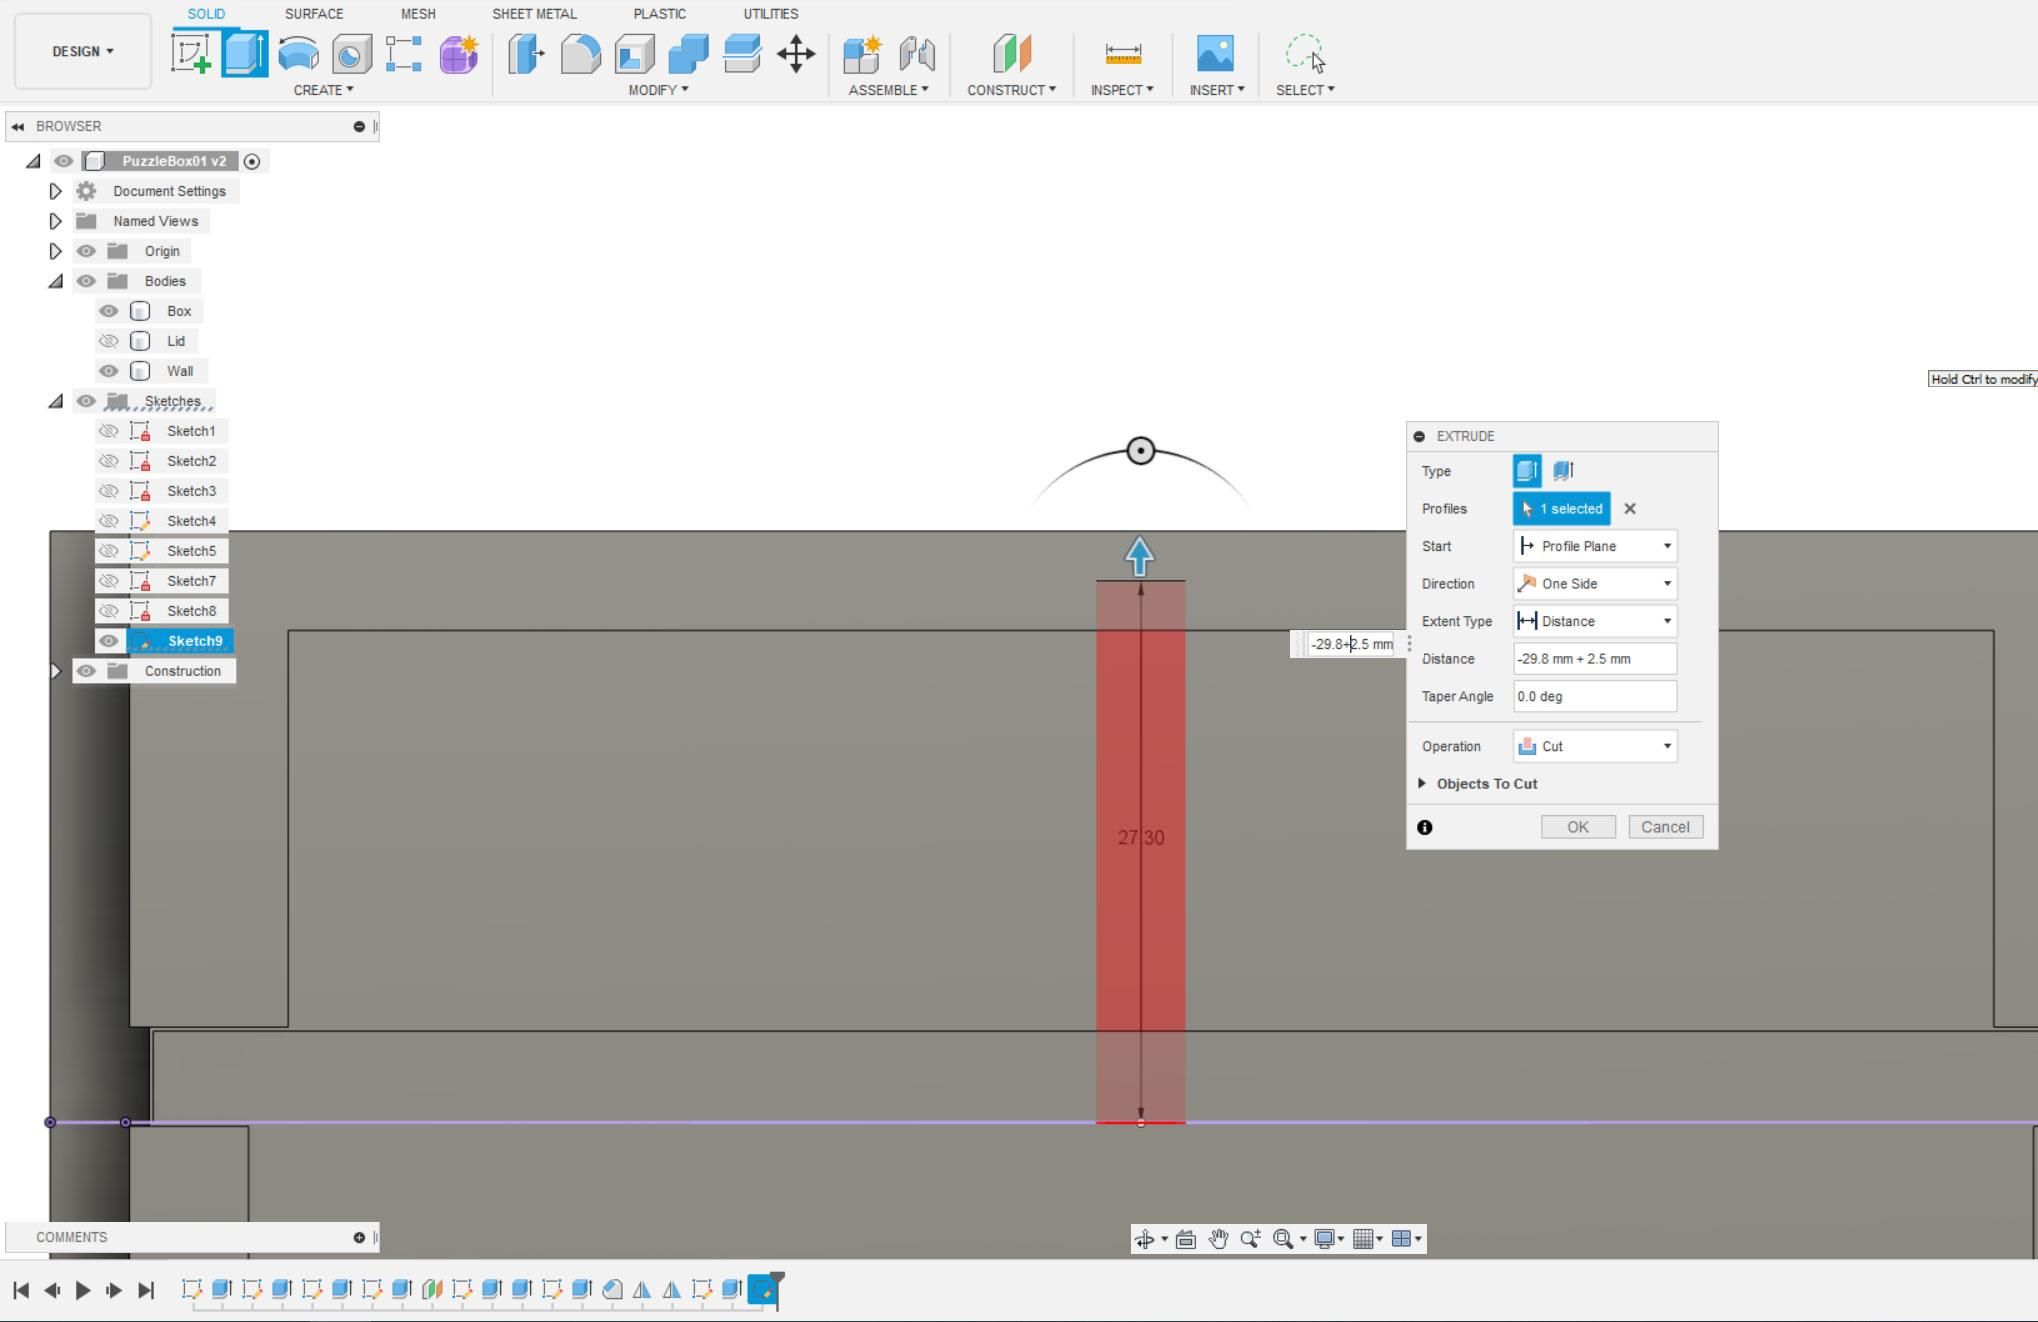The width and height of the screenshot is (2038, 1322).
Task: Select the Move/Copy arrows icon
Action: click(796, 53)
